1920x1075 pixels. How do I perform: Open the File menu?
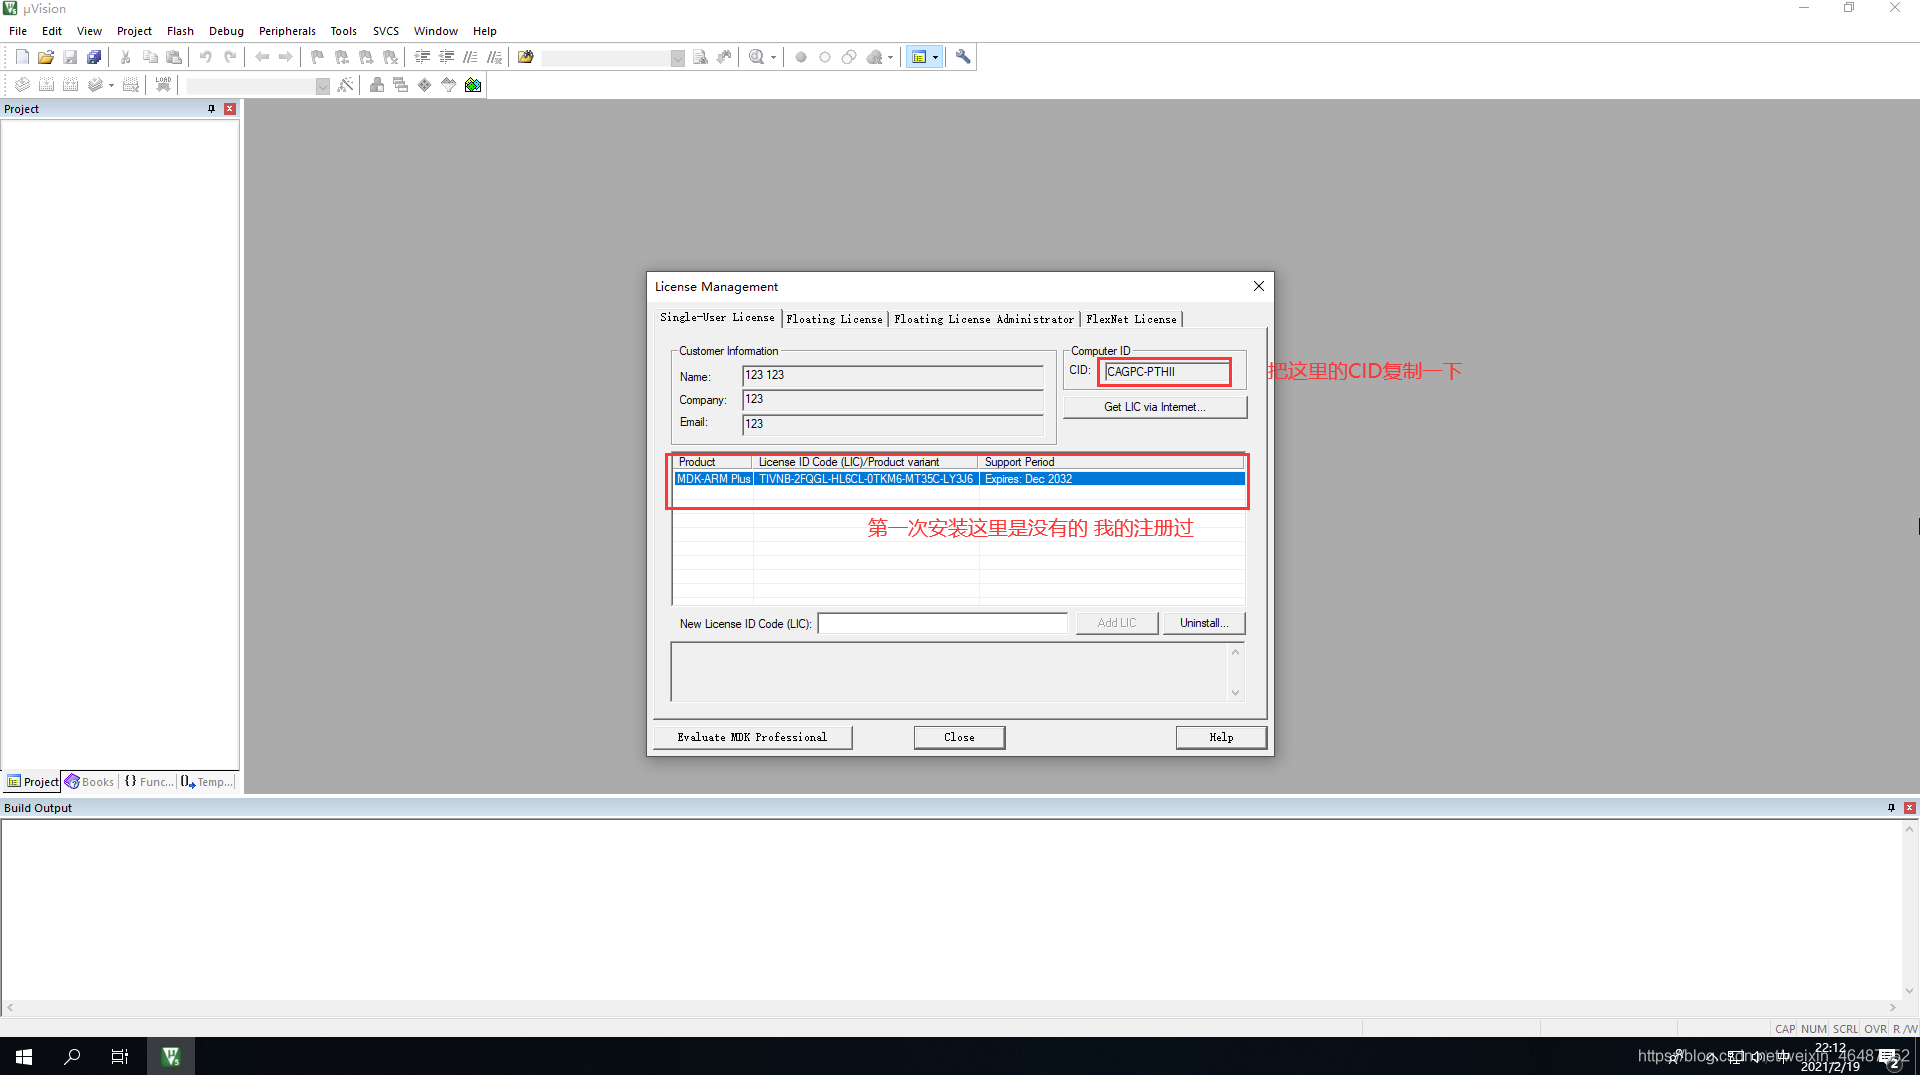[x=18, y=31]
